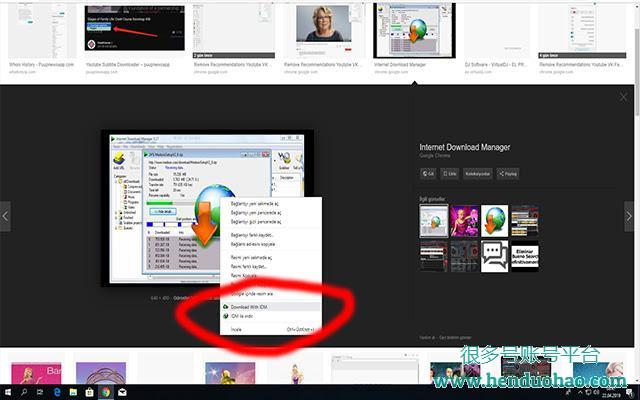Image resolution: width=640 pixels, height=400 pixels.
Task: Open the 'Eliminar' text related thumbnail
Action: click(x=525, y=256)
